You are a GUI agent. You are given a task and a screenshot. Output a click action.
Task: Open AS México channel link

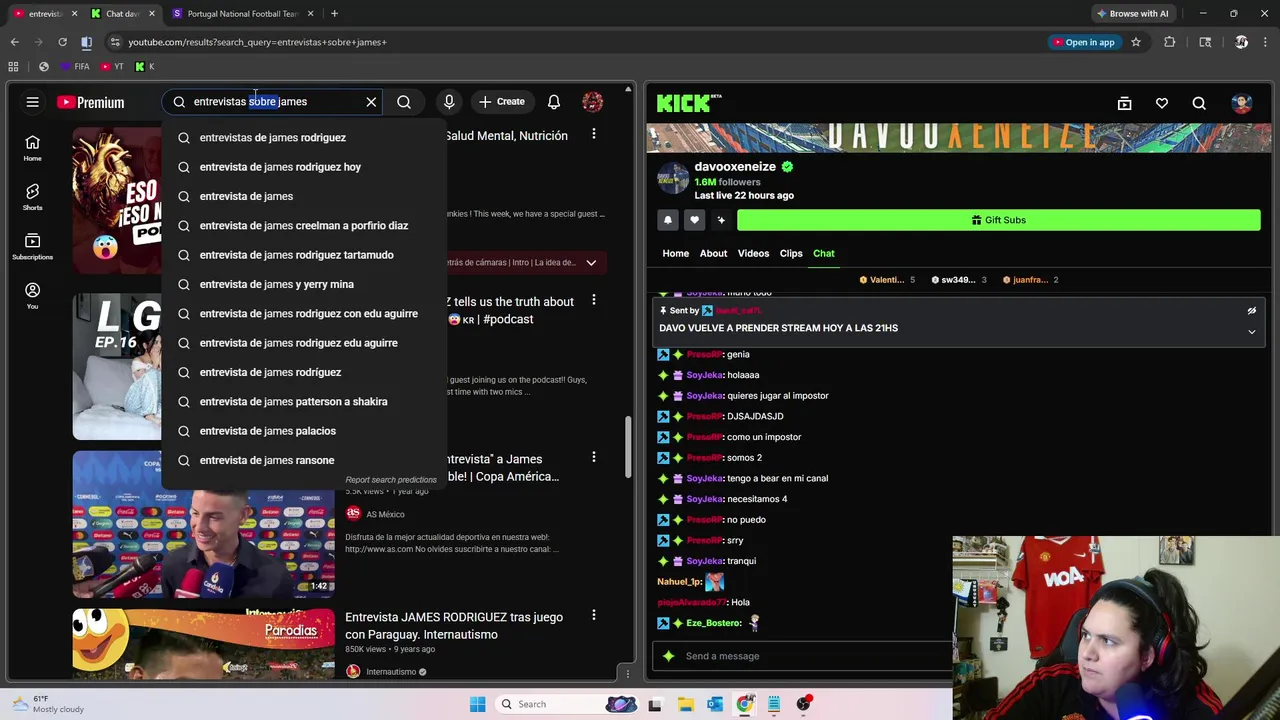click(x=385, y=514)
